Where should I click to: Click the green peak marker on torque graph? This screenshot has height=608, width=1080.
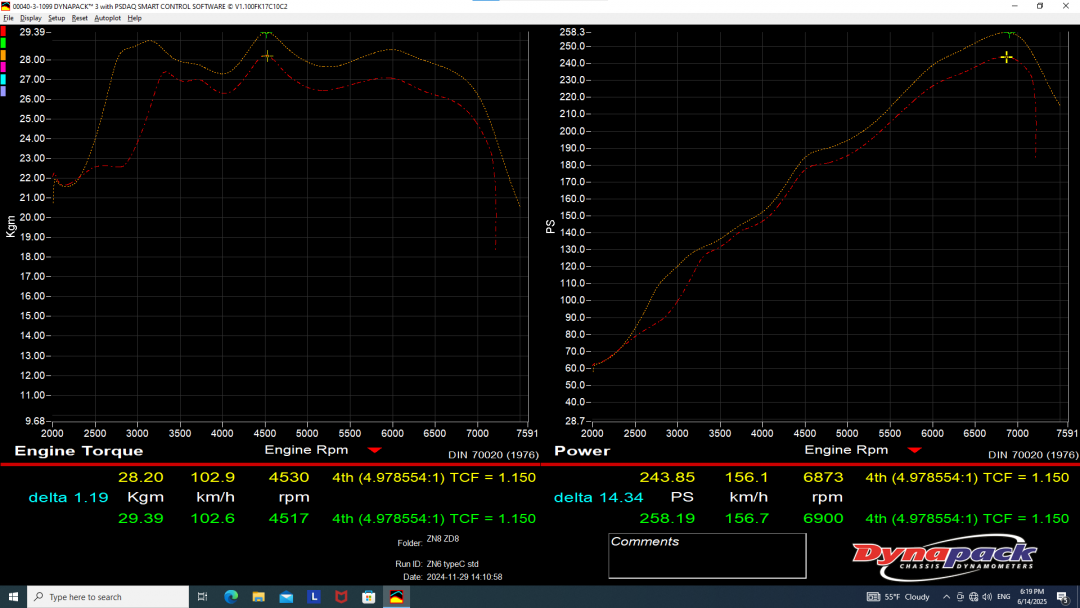tap(266, 33)
